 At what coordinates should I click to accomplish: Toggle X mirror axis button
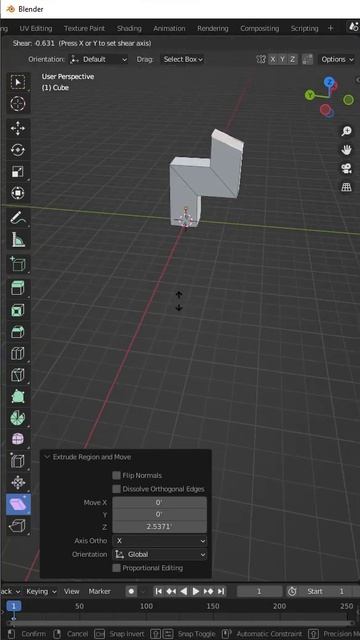point(273,59)
